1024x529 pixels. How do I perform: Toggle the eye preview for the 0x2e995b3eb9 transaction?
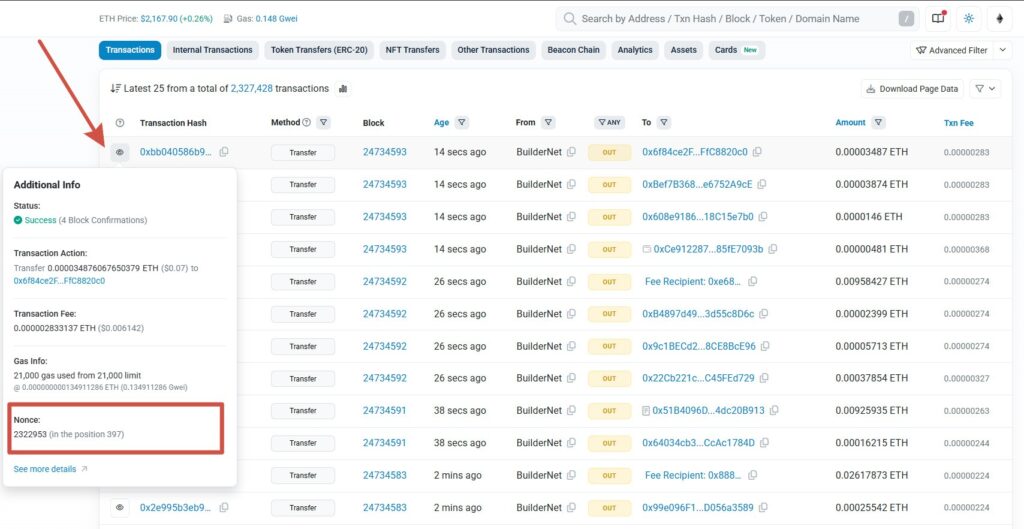[120, 508]
